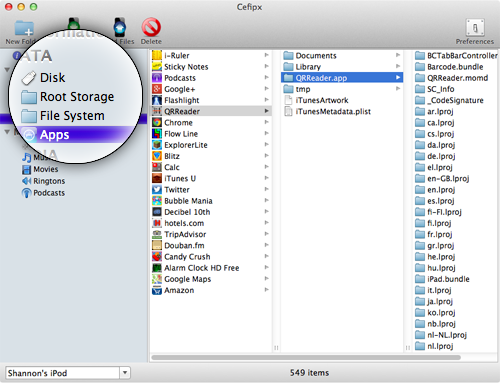Select BCTabBarController folder
This screenshot has height=383, width=500.
pyautogui.click(x=456, y=55)
